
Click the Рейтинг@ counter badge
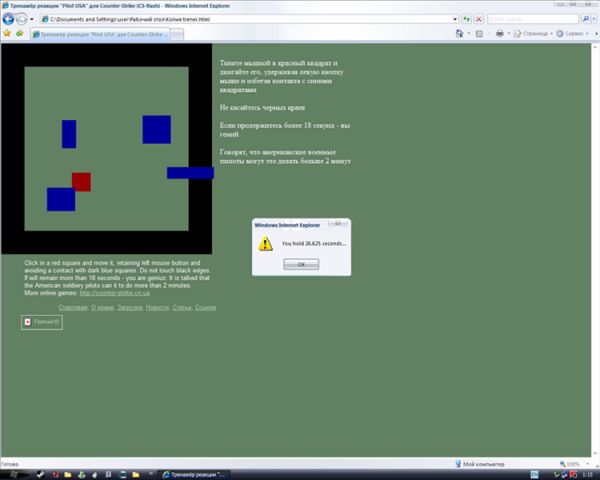[x=42, y=322]
